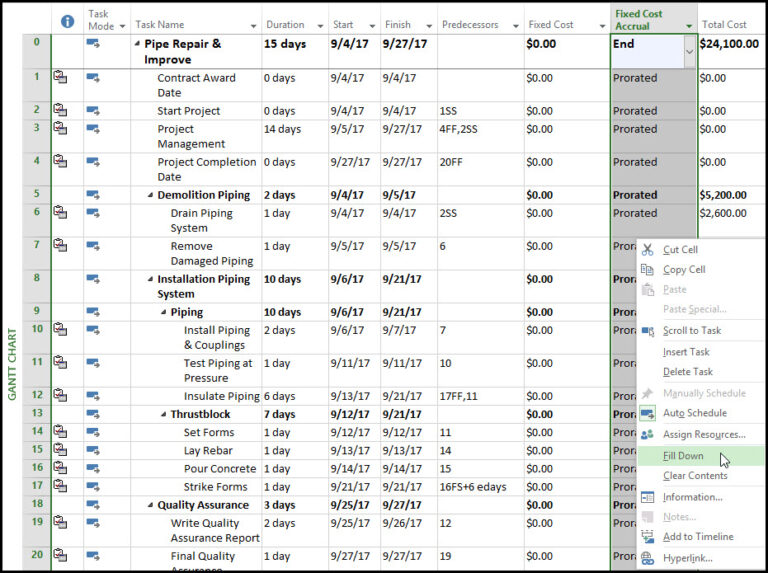Screen dimensions: 768x573
Task: Click the Add to Timeline icon
Action: coord(648,537)
